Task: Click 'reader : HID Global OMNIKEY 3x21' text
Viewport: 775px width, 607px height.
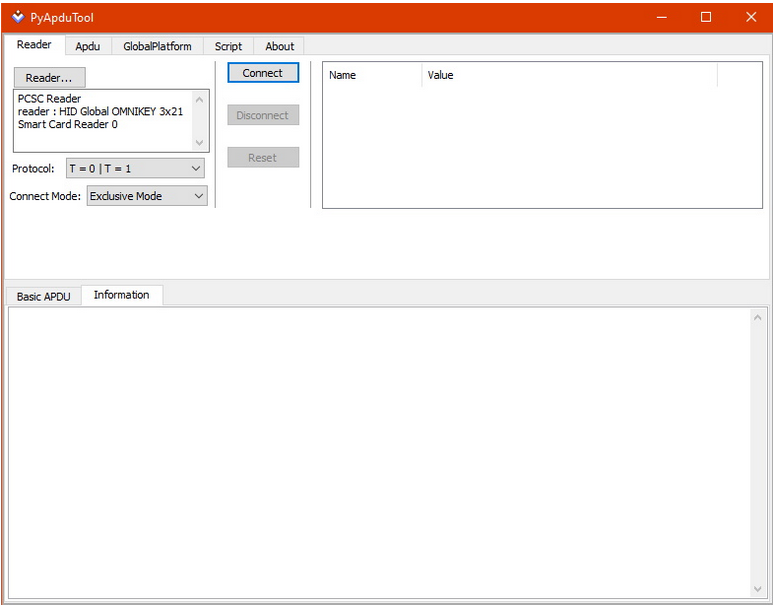Action: (x=100, y=111)
